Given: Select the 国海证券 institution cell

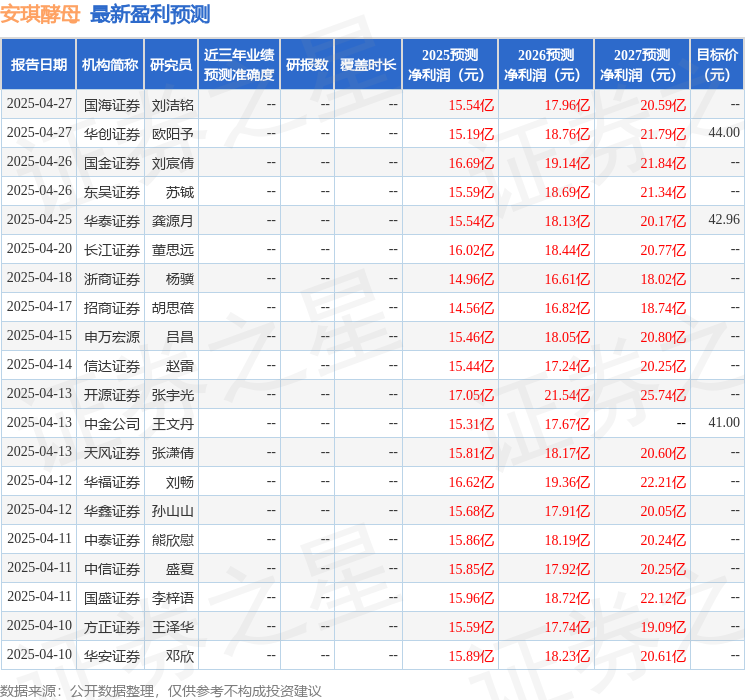Looking at the screenshot, I should click(x=112, y=105).
